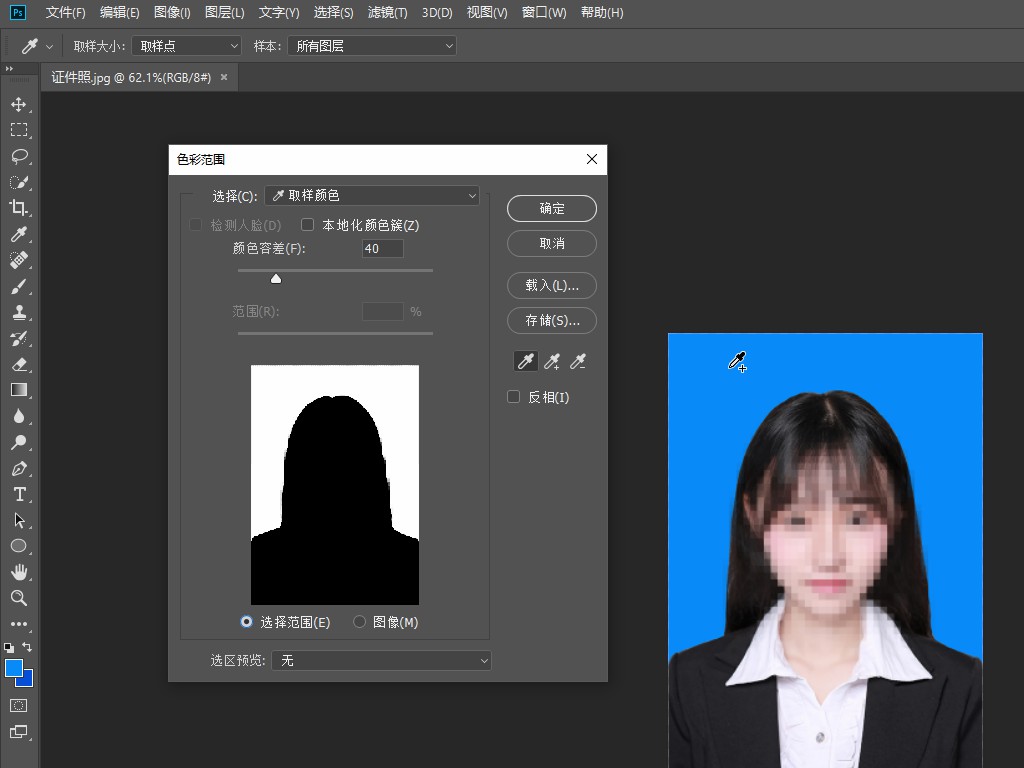Select the Horizontal Type tool
The image size is (1024, 768).
pyautogui.click(x=18, y=494)
